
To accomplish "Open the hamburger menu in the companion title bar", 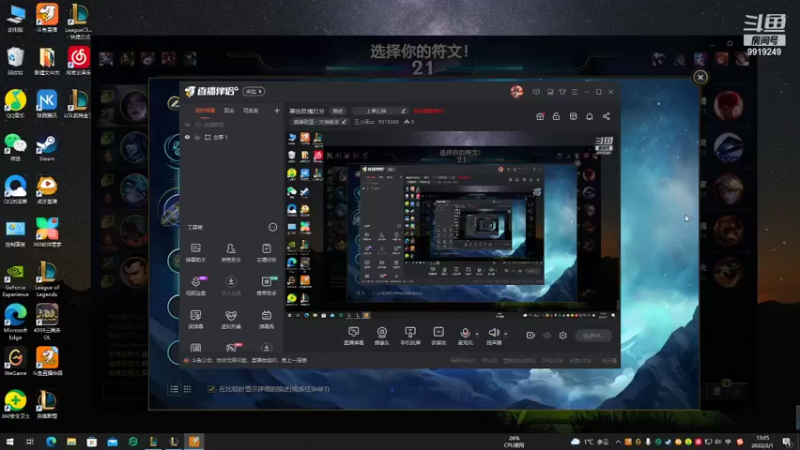I will click(x=574, y=92).
